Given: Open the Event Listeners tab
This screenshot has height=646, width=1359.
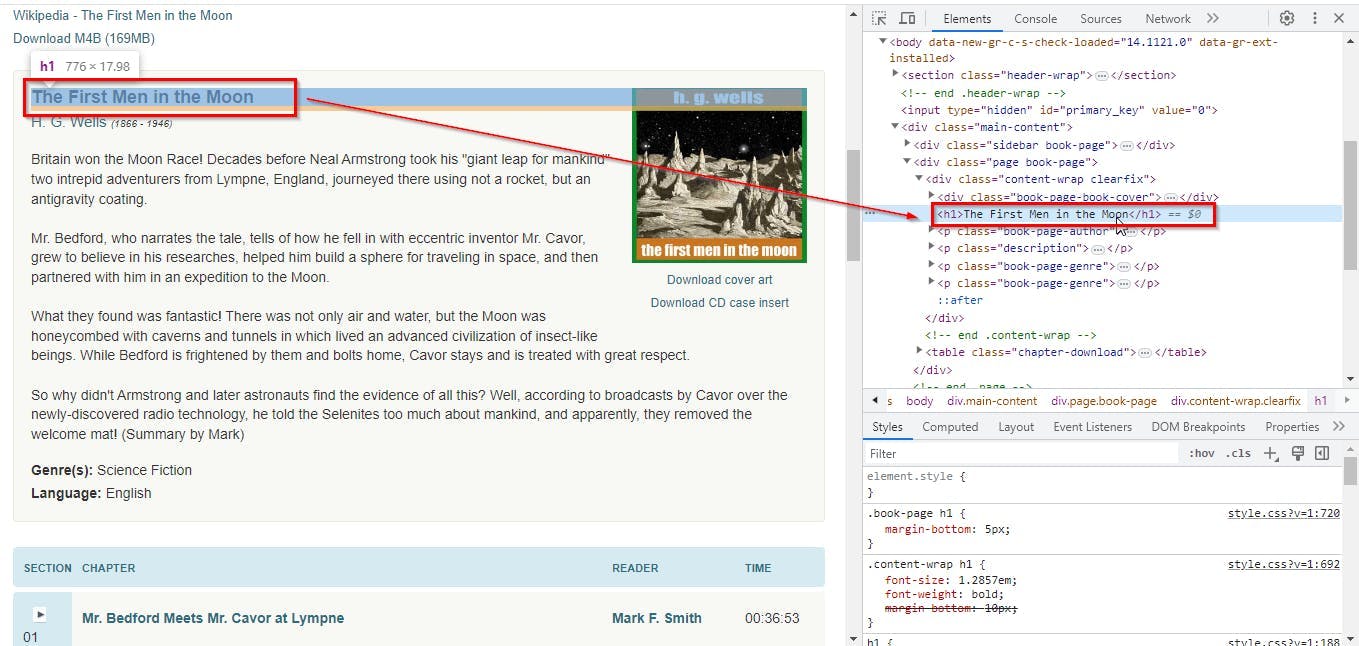Looking at the screenshot, I should pos(1092,427).
